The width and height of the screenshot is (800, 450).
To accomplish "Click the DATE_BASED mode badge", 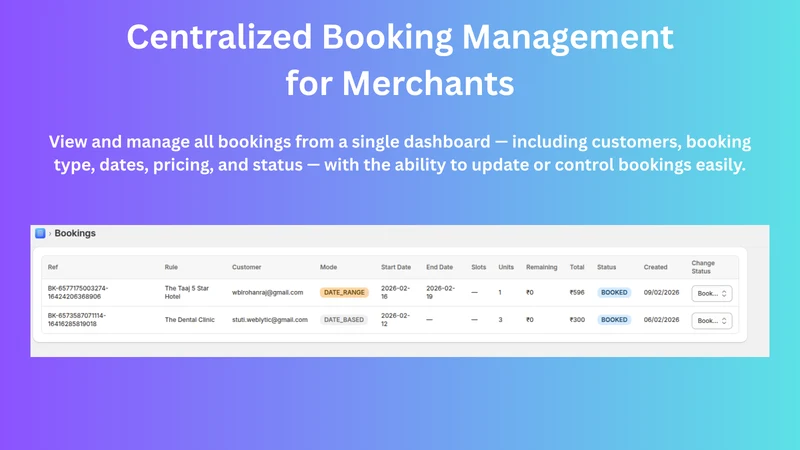I will coord(344,319).
